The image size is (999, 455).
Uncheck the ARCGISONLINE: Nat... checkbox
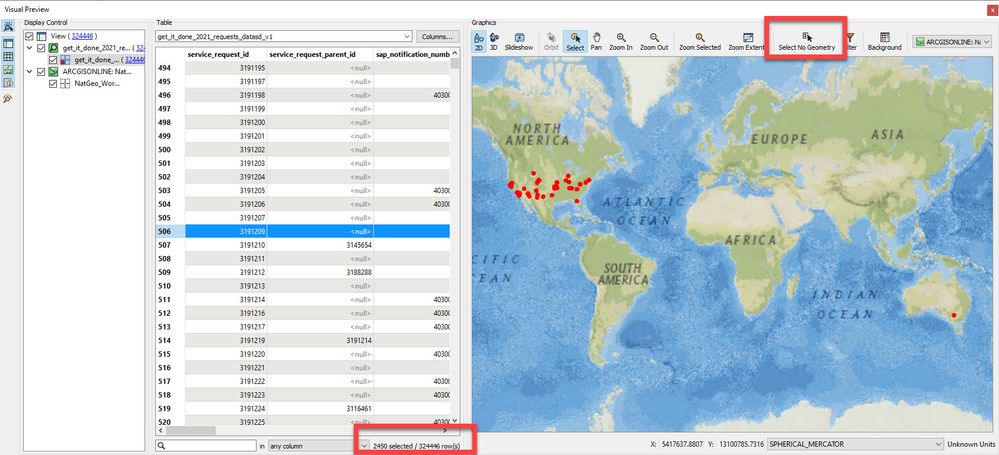point(41,71)
